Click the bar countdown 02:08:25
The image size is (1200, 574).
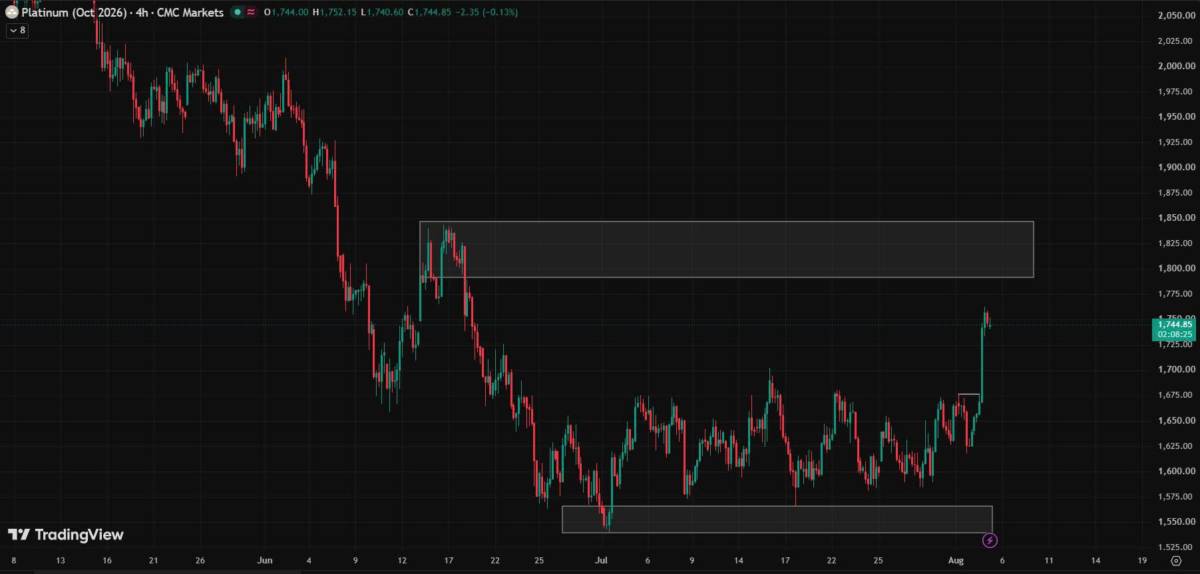[1174, 334]
